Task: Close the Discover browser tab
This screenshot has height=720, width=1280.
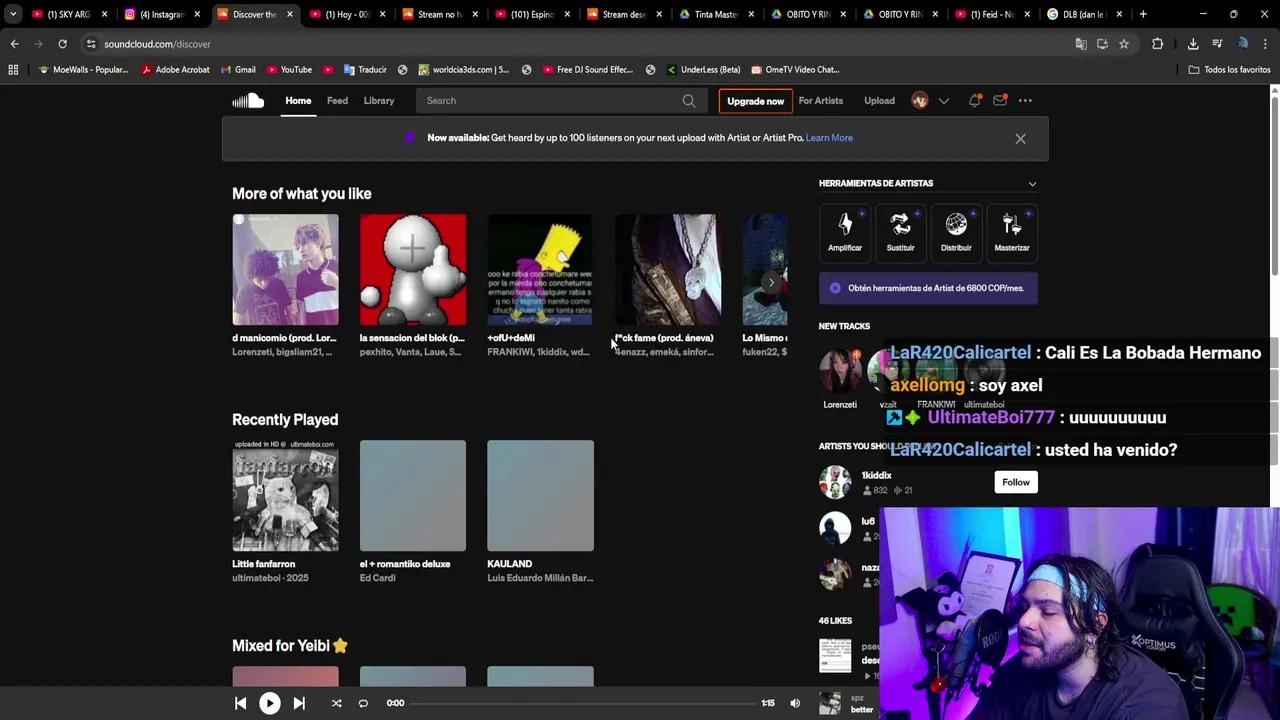Action: [x=290, y=14]
